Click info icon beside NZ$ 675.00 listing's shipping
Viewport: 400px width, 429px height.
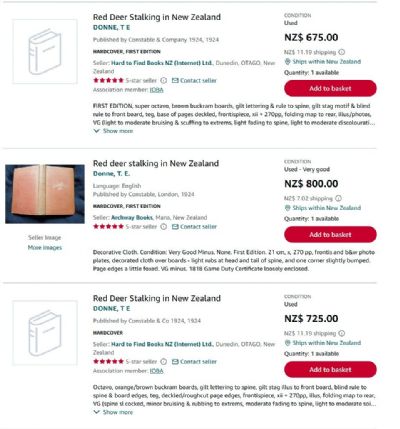click(x=342, y=52)
